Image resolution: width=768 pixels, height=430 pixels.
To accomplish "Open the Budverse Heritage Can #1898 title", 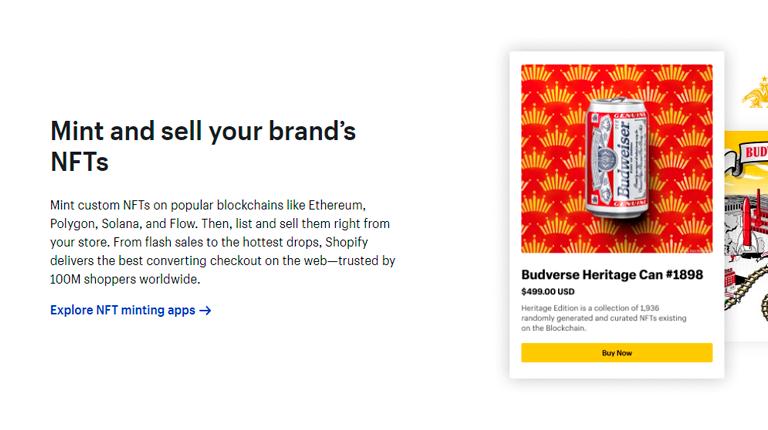I will [x=612, y=275].
